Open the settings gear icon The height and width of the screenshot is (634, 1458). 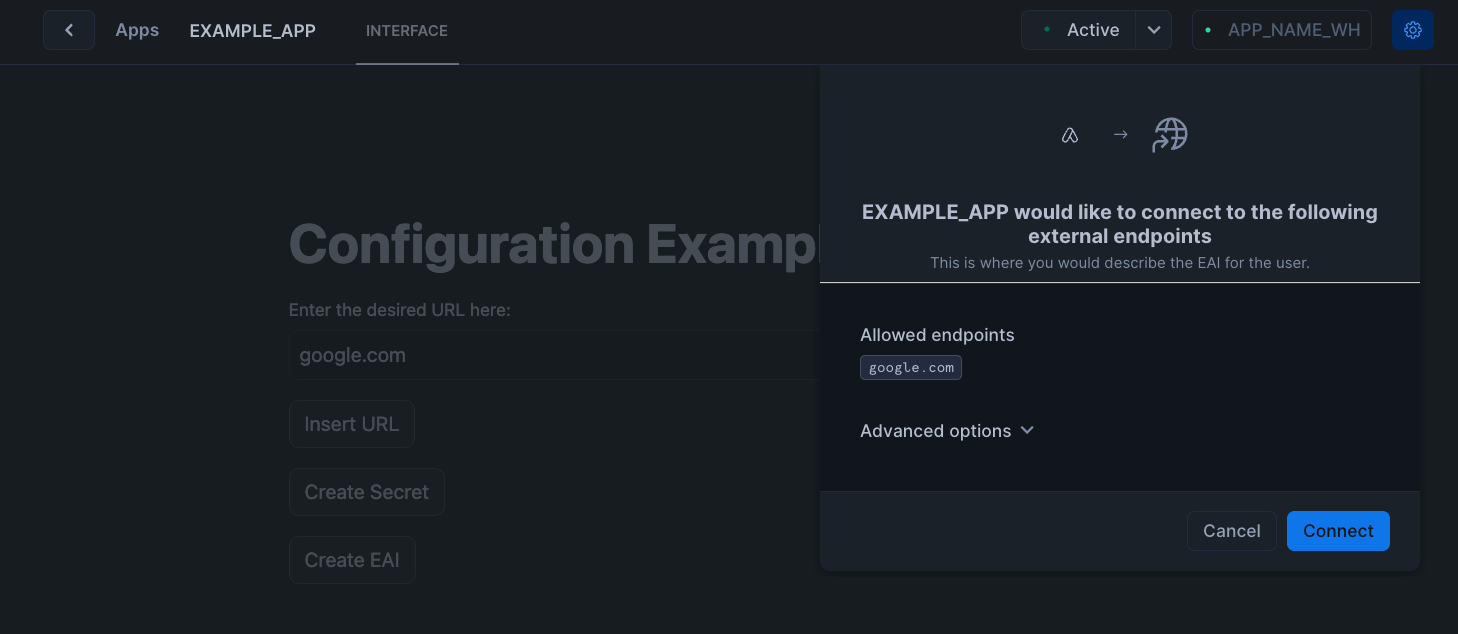point(1412,30)
